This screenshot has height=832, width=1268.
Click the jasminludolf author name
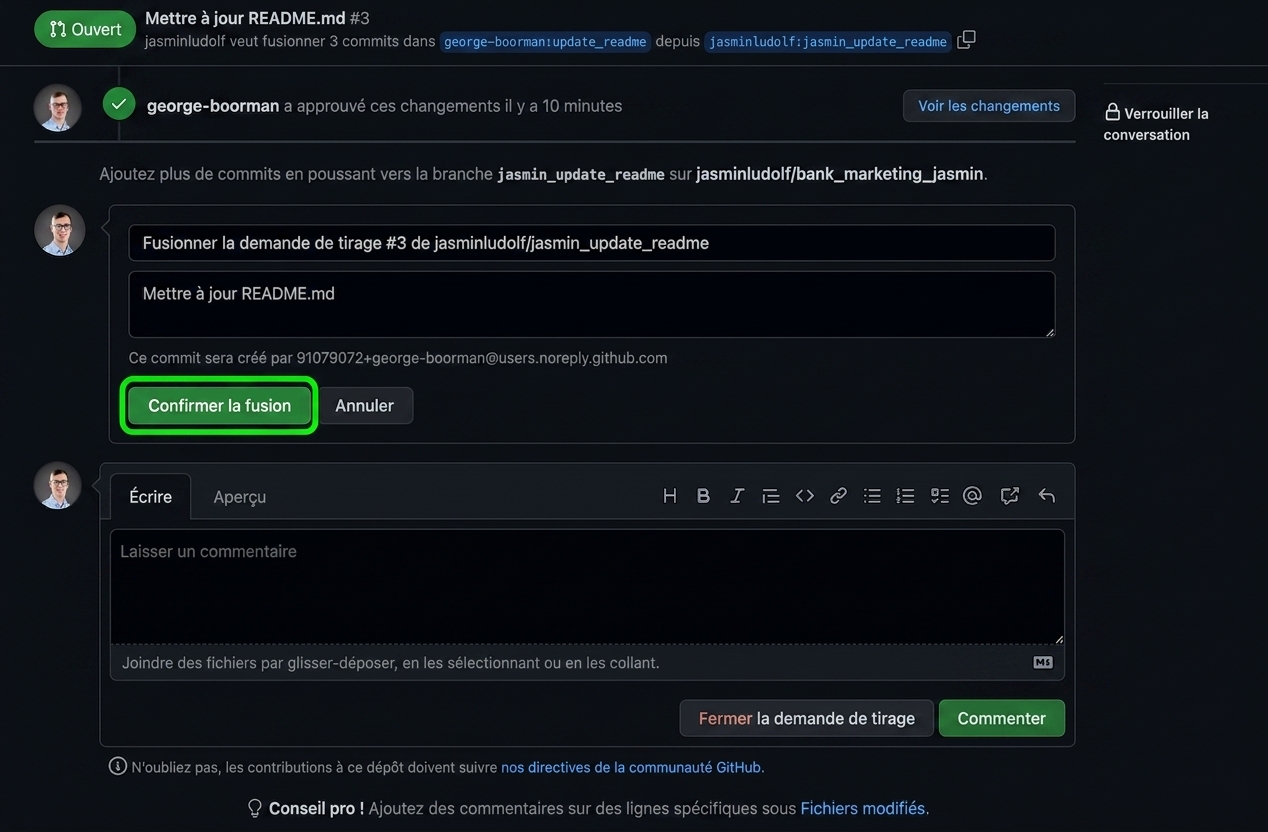click(185, 41)
